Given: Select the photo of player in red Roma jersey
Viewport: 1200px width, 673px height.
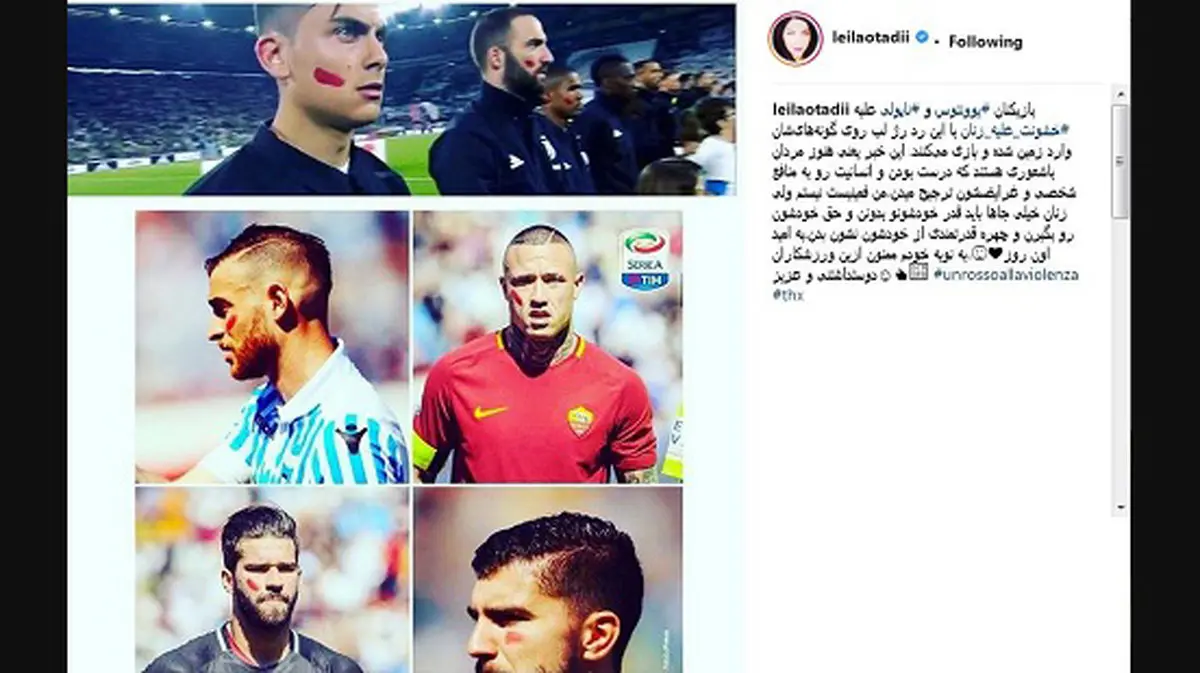Looking at the screenshot, I should coord(548,347).
